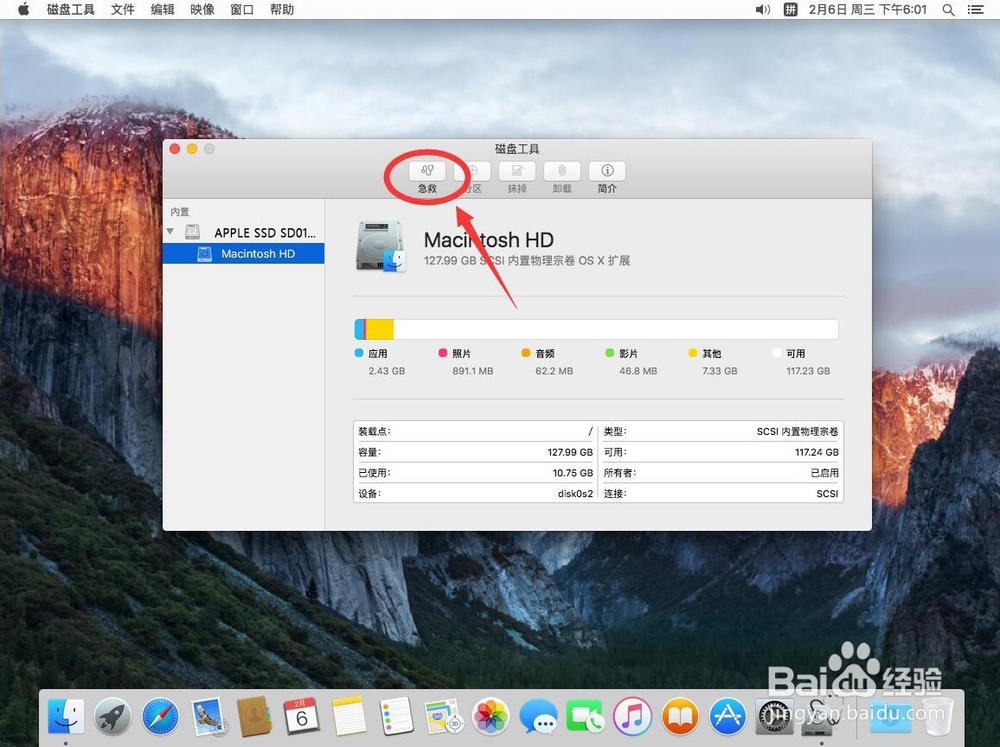Click the disk usage bar

tap(596, 329)
